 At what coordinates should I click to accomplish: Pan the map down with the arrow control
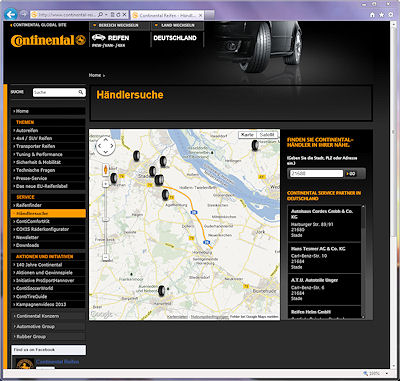pyautogui.click(x=106, y=152)
